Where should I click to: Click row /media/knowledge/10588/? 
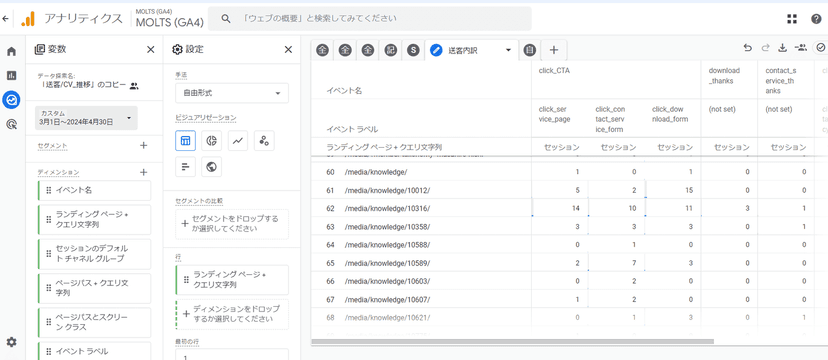click(x=569, y=245)
